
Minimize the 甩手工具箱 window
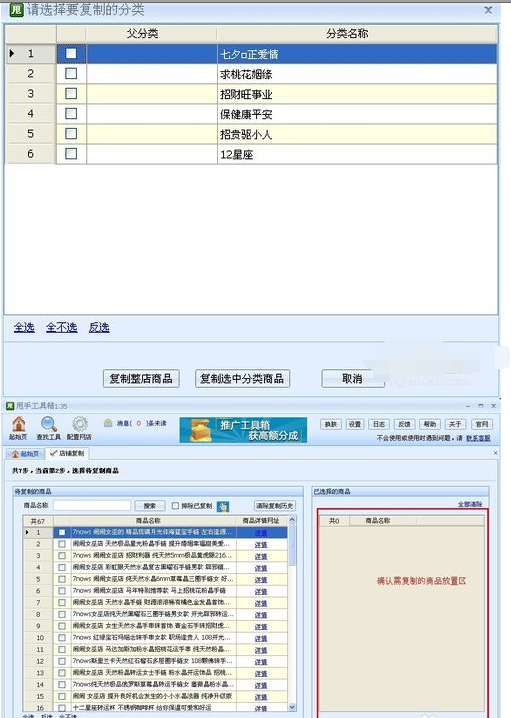click(468, 406)
